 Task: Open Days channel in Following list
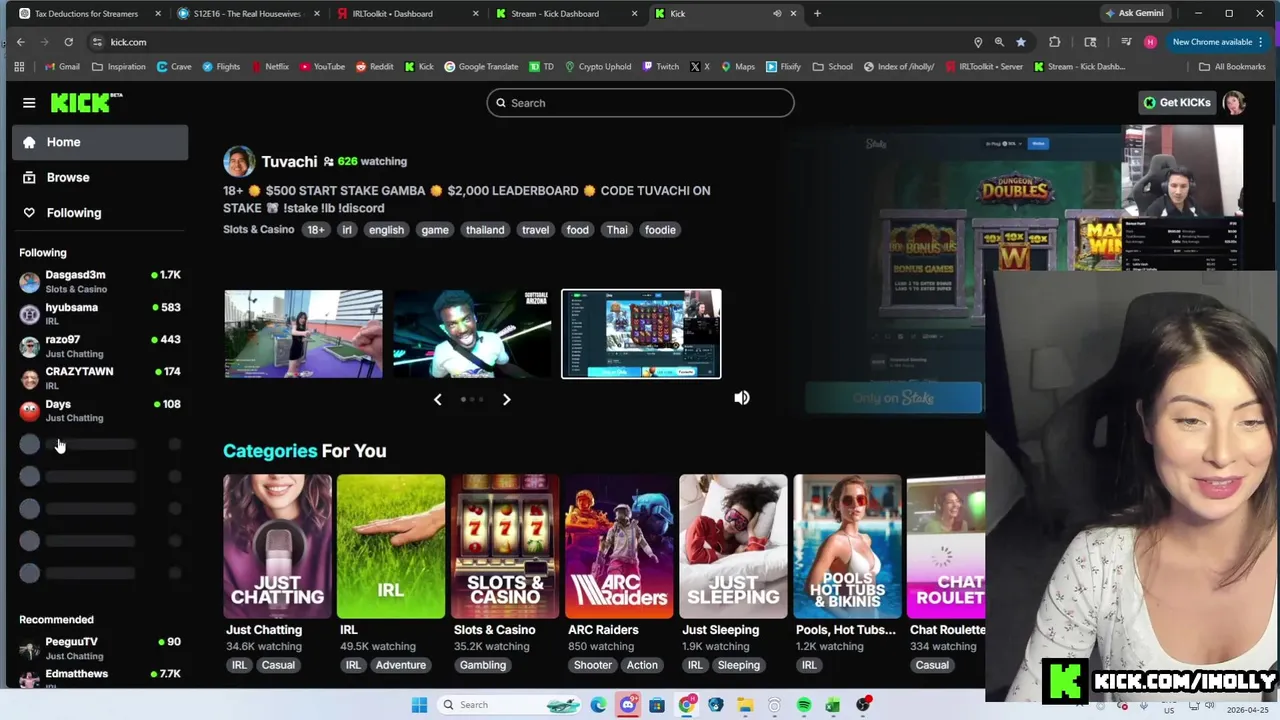pyautogui.click(x=100, y=410)
